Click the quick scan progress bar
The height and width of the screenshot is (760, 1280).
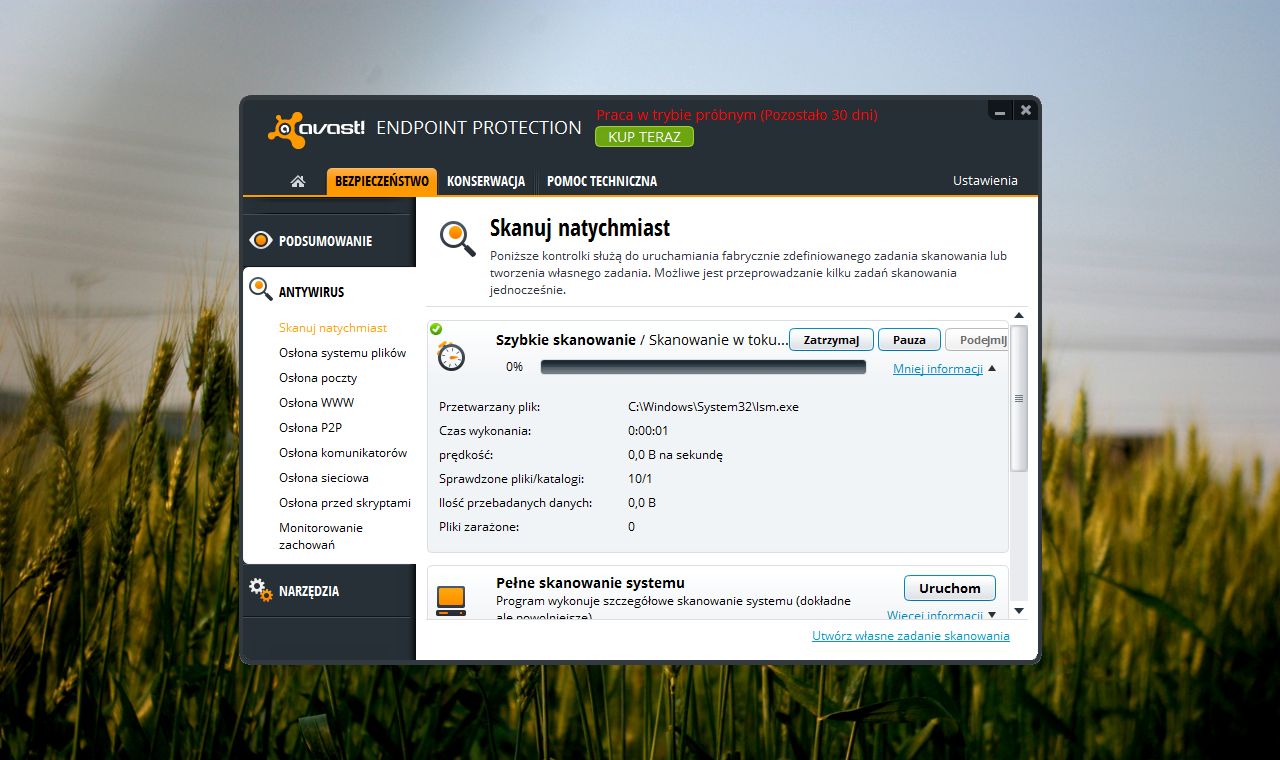point(703,367)
